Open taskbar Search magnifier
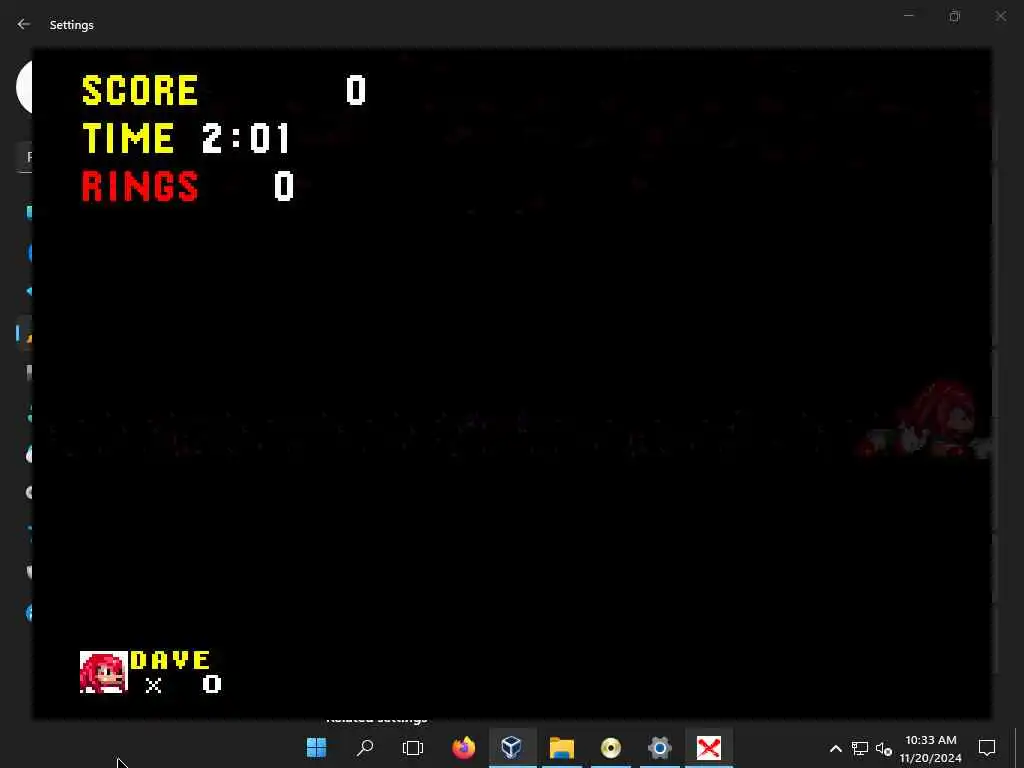 click(364, 747)
